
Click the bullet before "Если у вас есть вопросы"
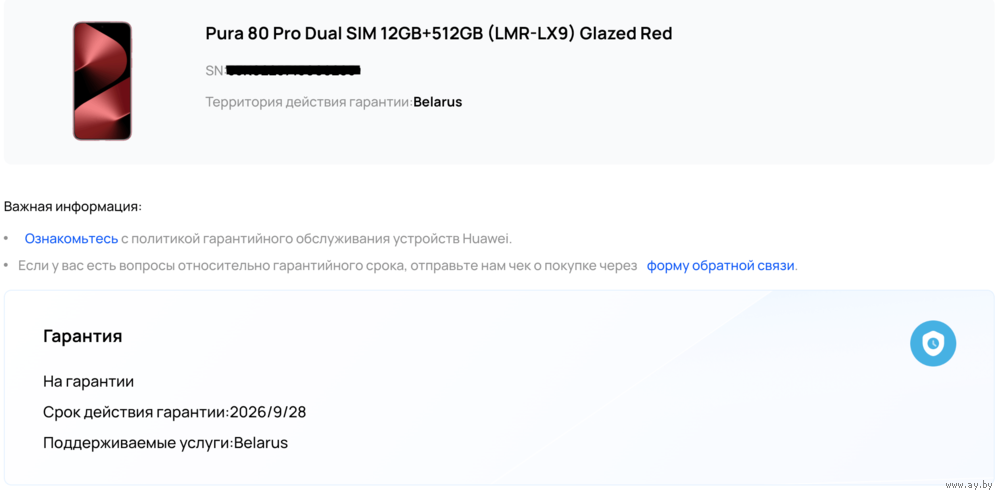coord(6,266)
